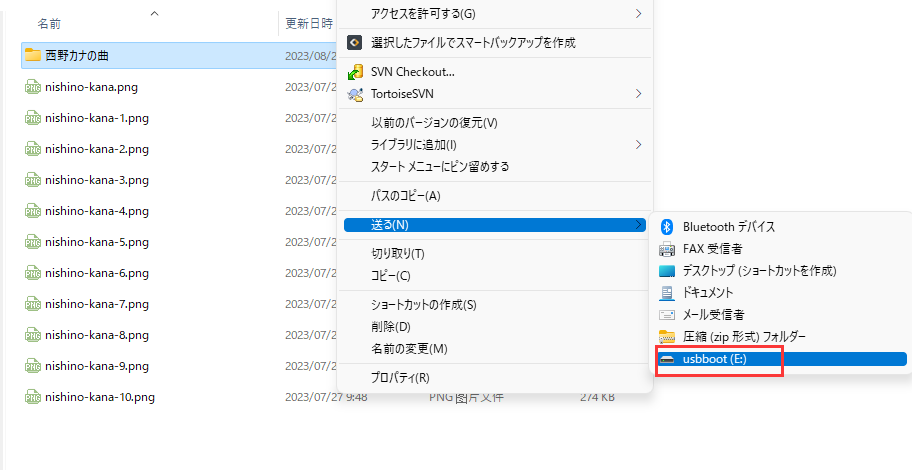Click the ドキュメント icon in submenu
This screenshot has width=912, height=470.
pos(668,293)
